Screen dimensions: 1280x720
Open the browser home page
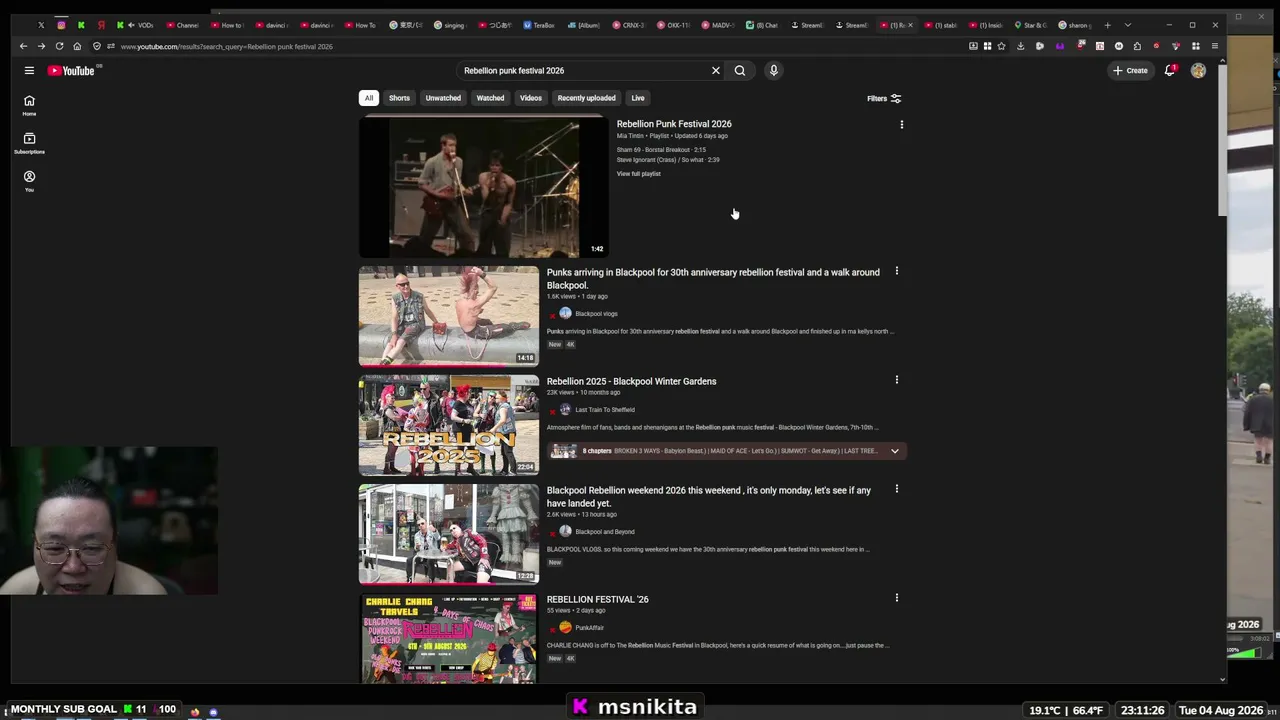coord(77,46)
